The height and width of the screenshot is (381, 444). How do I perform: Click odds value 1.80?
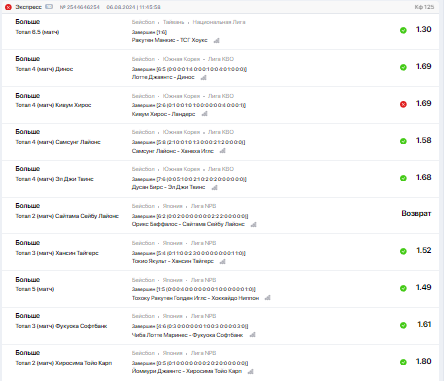click(424, 361)
